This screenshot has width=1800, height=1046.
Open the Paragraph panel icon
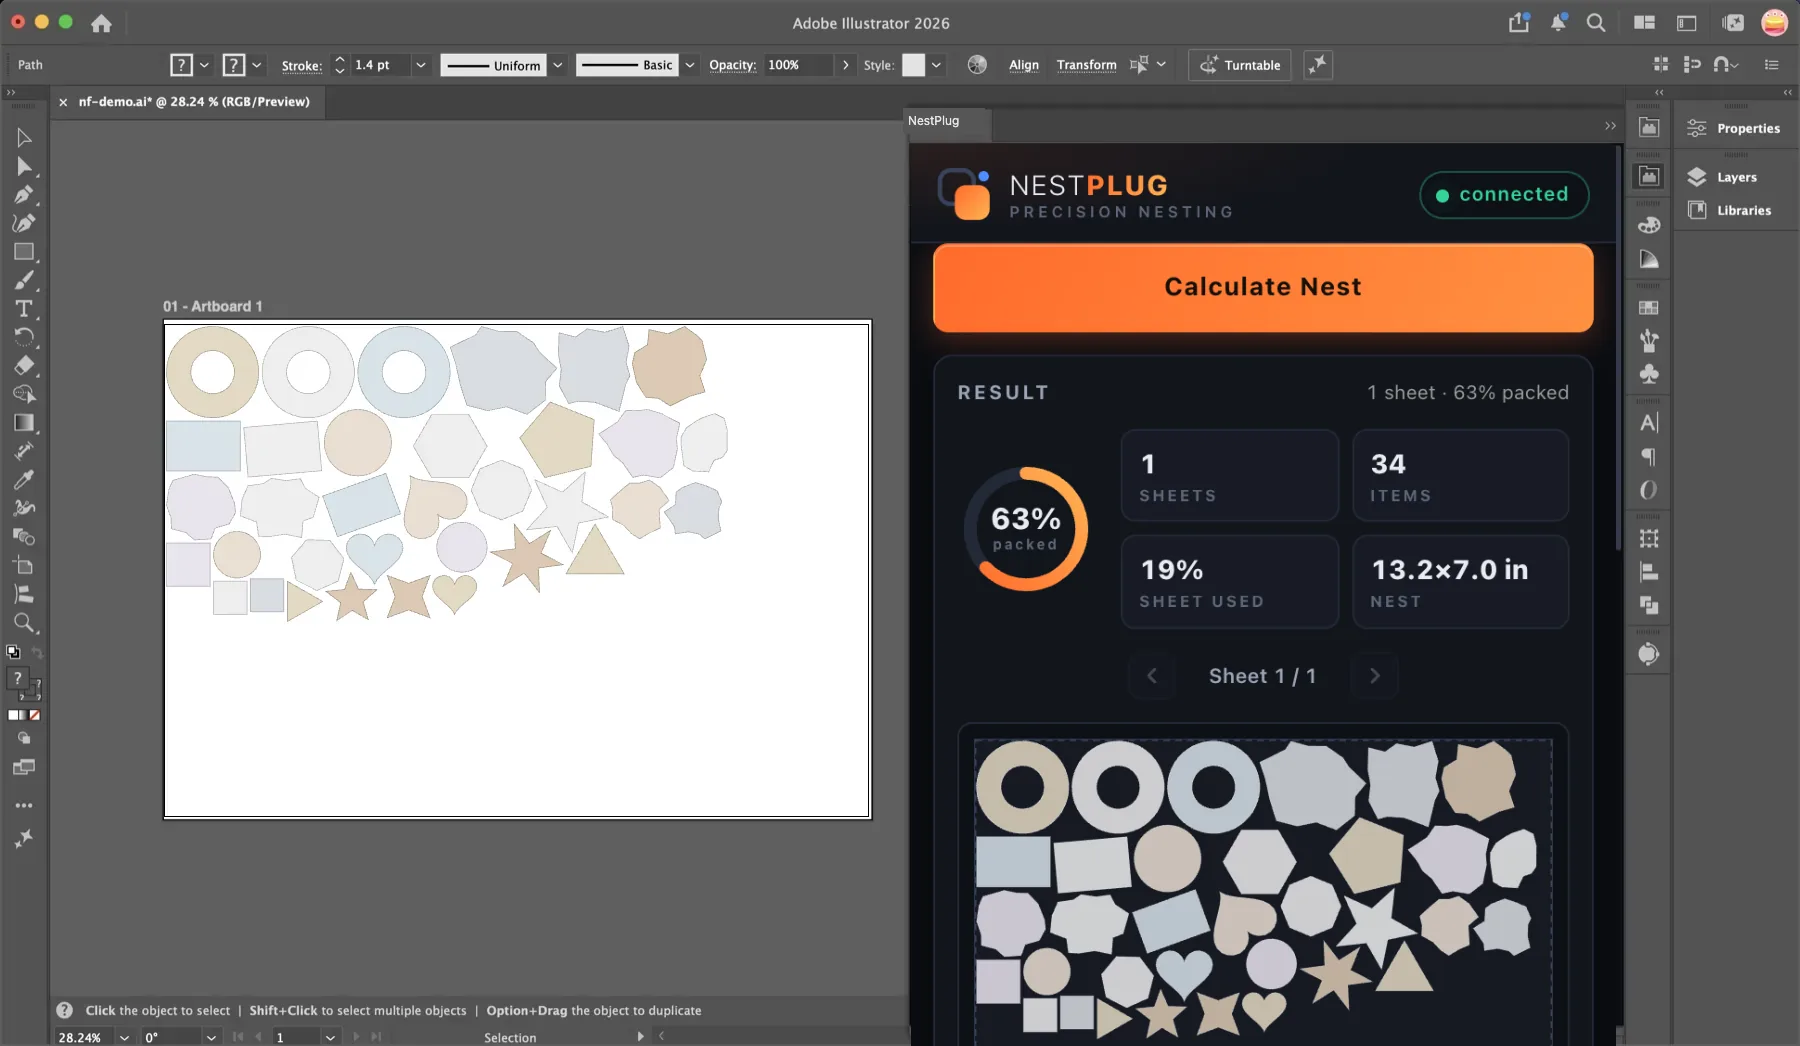1649,457
